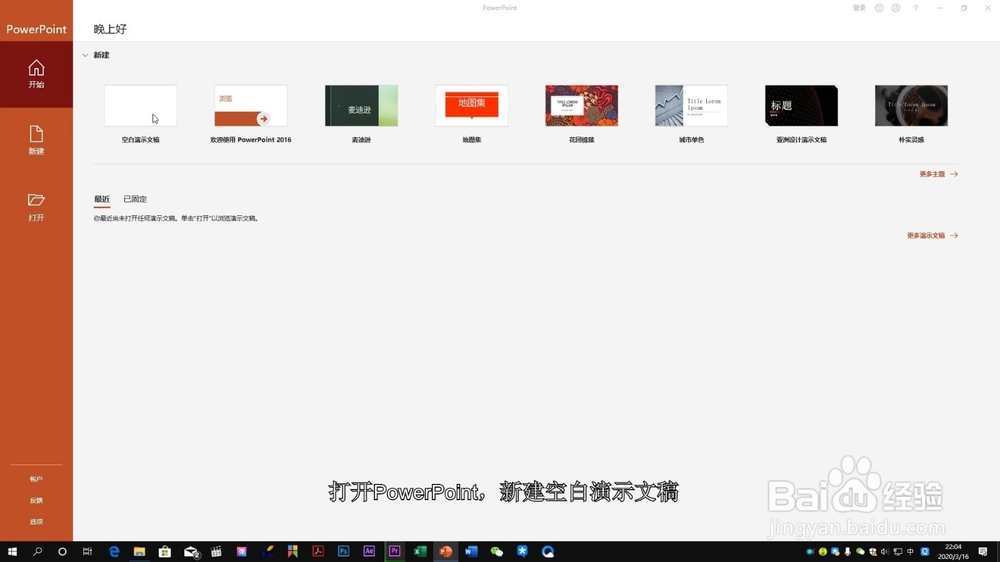
Task: Switch to the 最近 tab
Action: tap(102, 199)
